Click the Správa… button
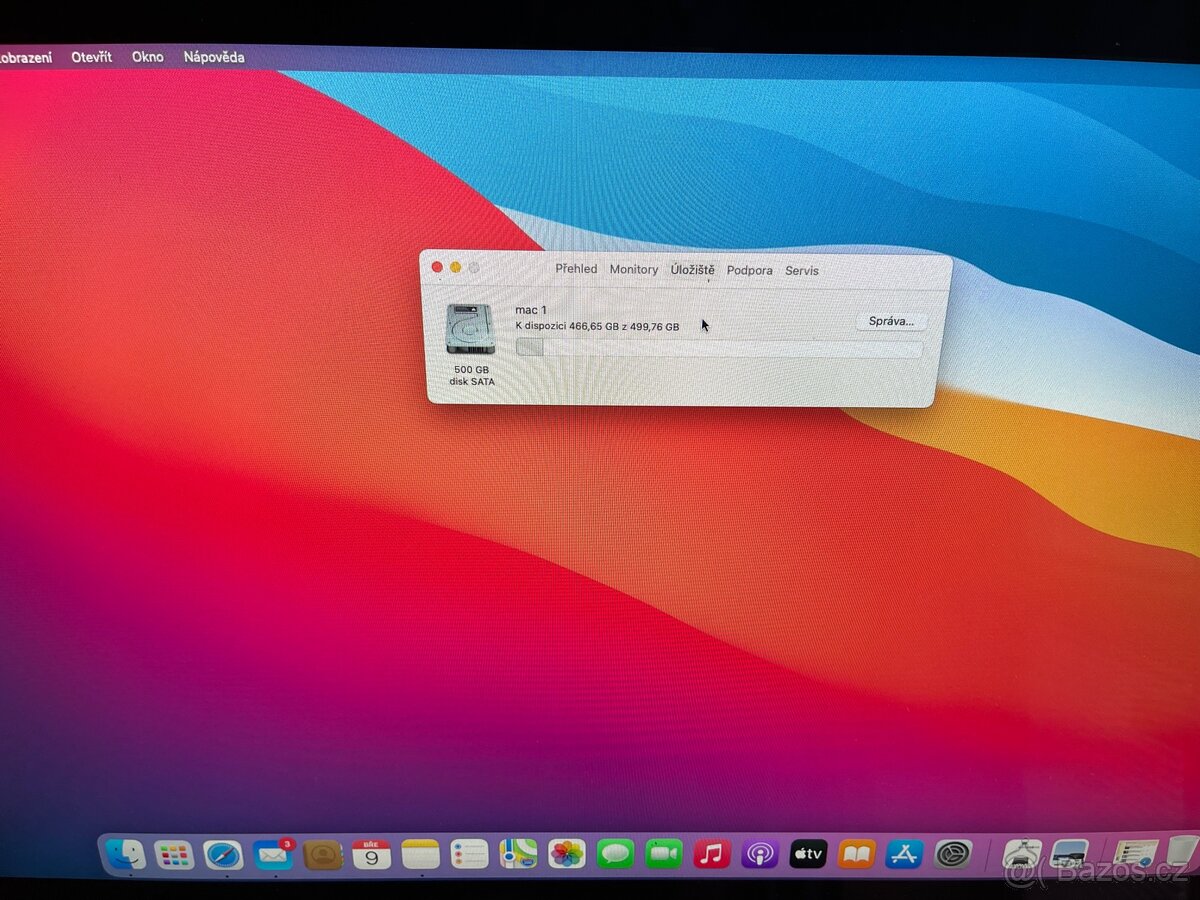Screen dimensions: 1200x900 pos(890,321)
